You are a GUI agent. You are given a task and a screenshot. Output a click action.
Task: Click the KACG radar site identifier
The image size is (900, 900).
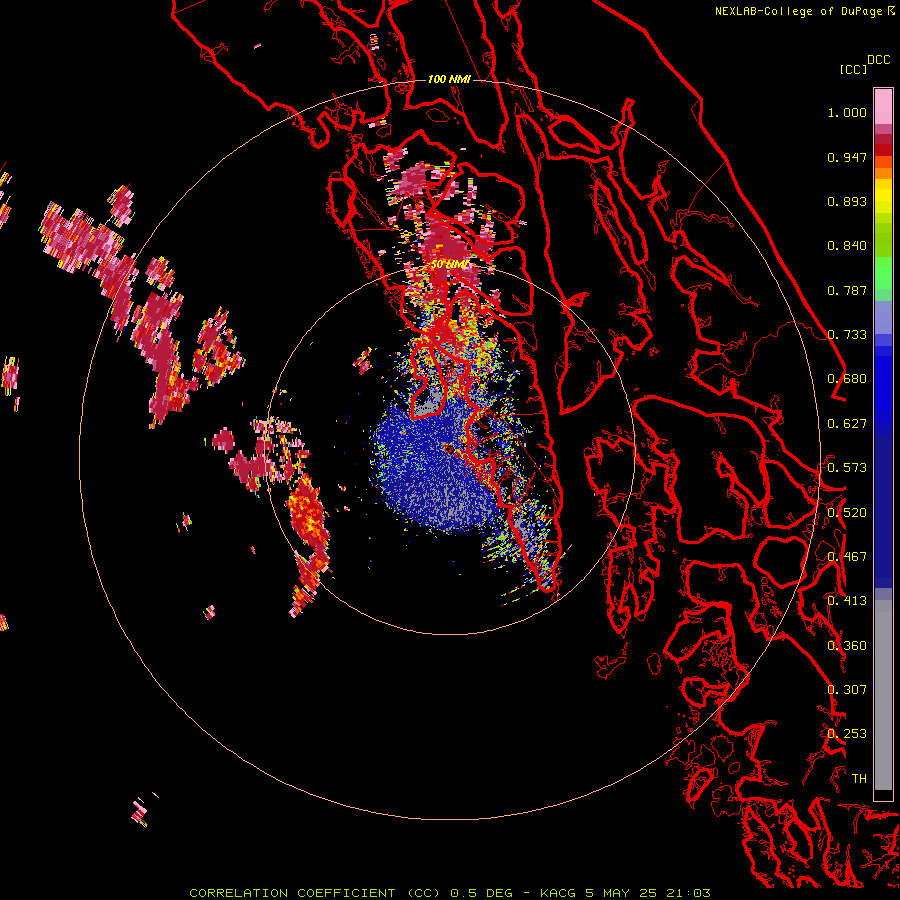coord(558,893)
